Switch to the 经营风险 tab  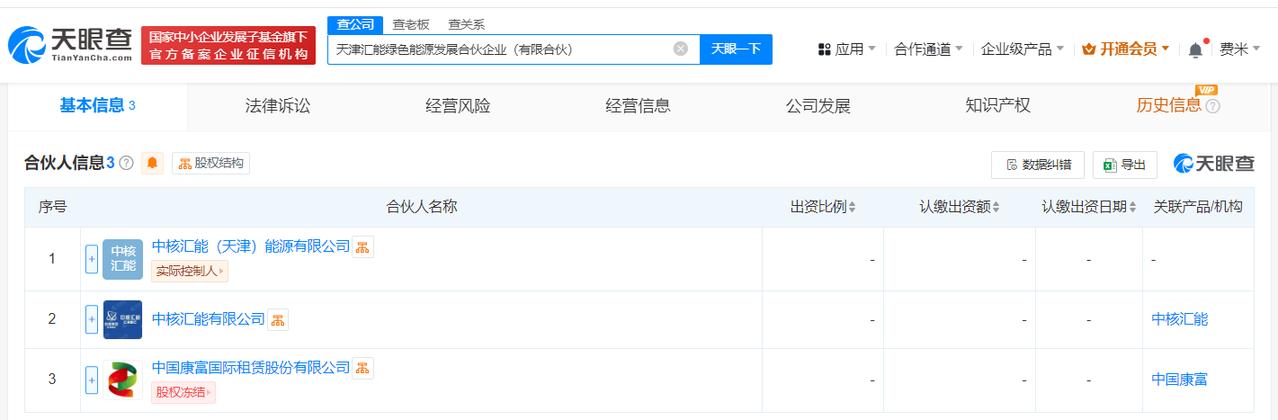(458, 105)
